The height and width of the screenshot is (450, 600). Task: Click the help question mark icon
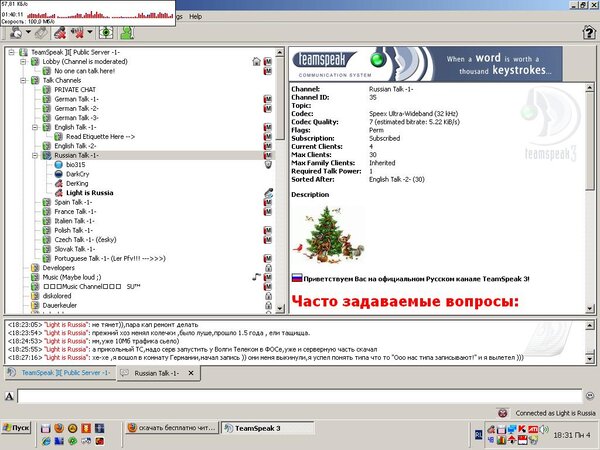coord(588,32)
